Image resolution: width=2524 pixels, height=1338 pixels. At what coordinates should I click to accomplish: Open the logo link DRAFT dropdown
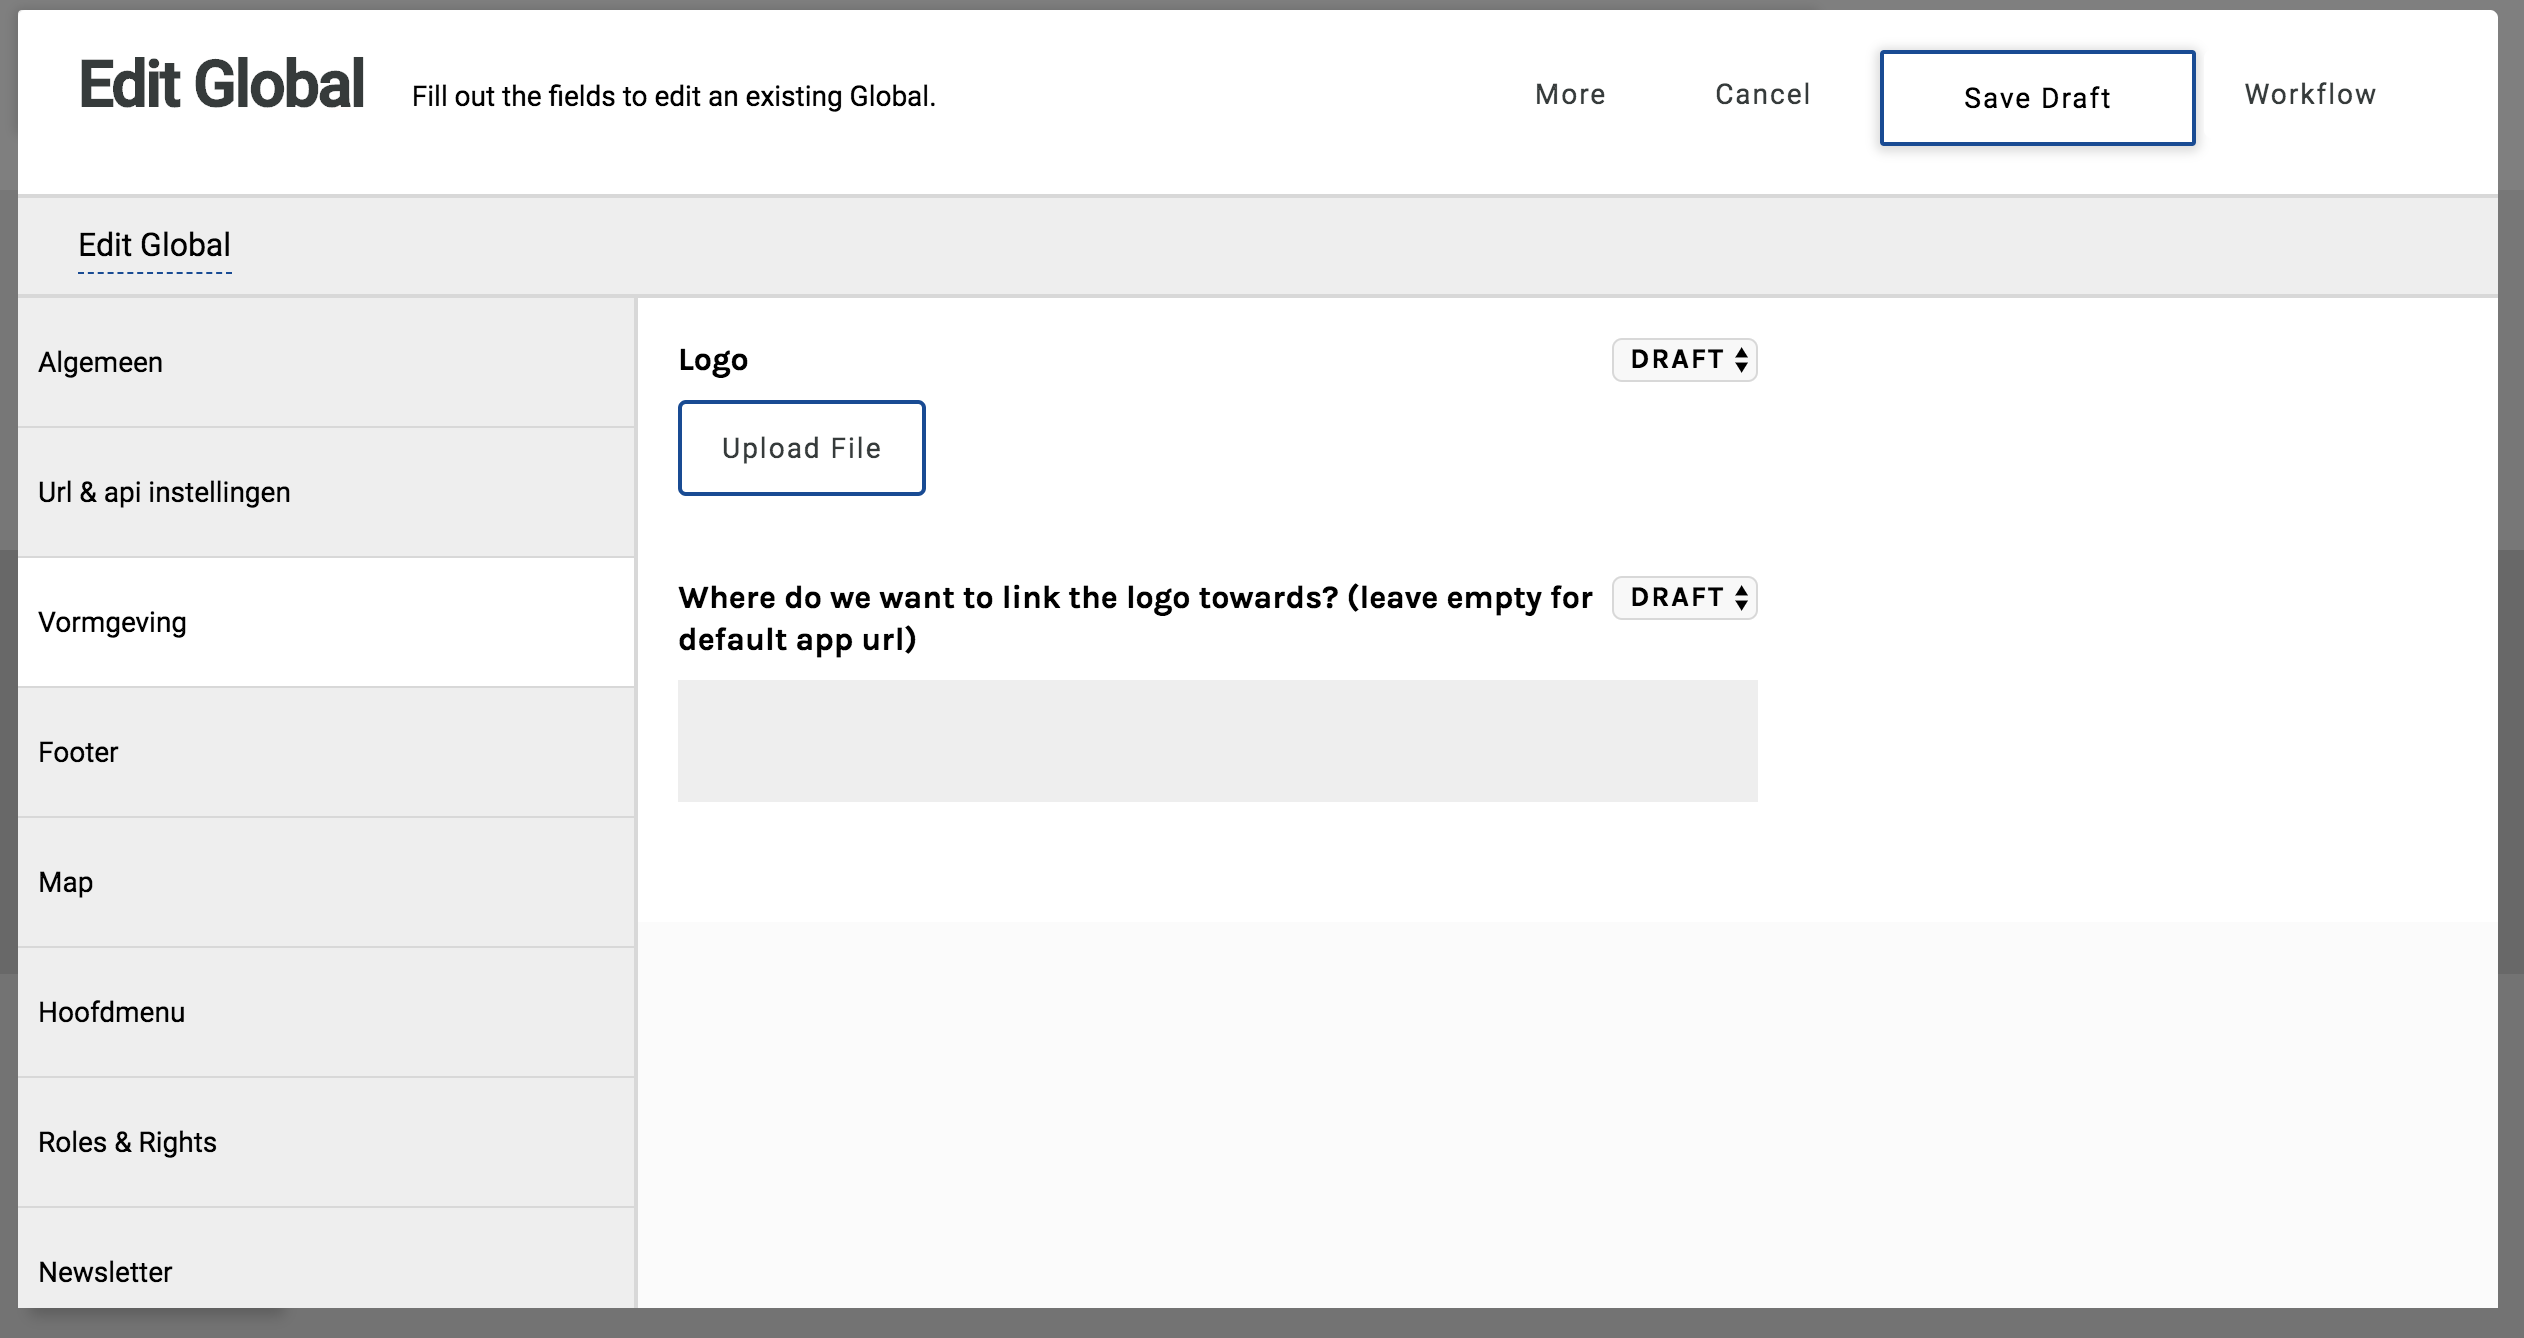[1685, 598]
